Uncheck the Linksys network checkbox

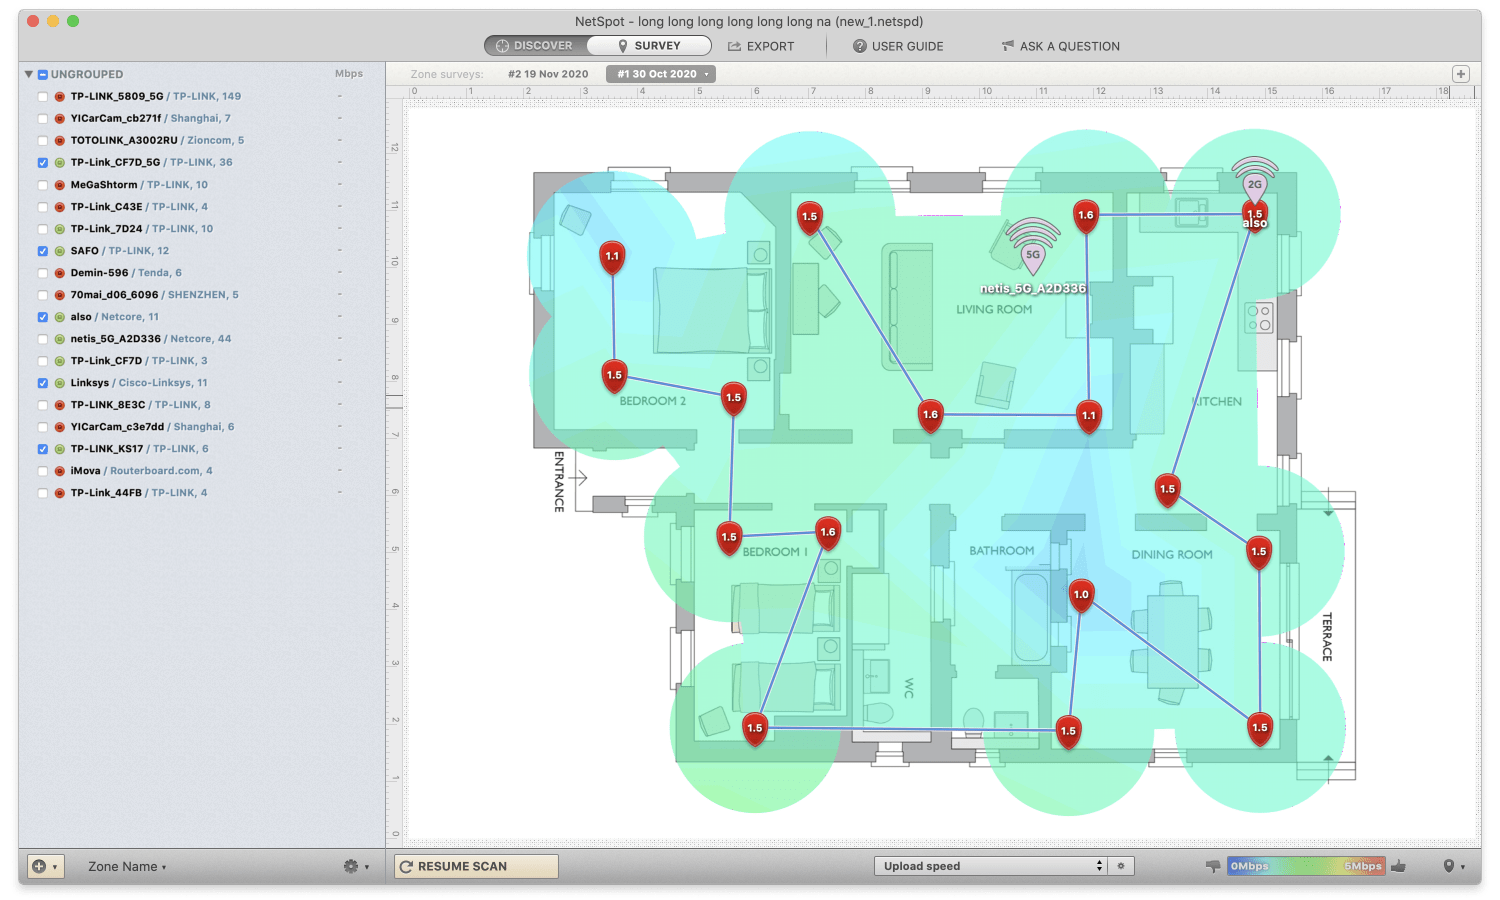(x=43, y=383)
